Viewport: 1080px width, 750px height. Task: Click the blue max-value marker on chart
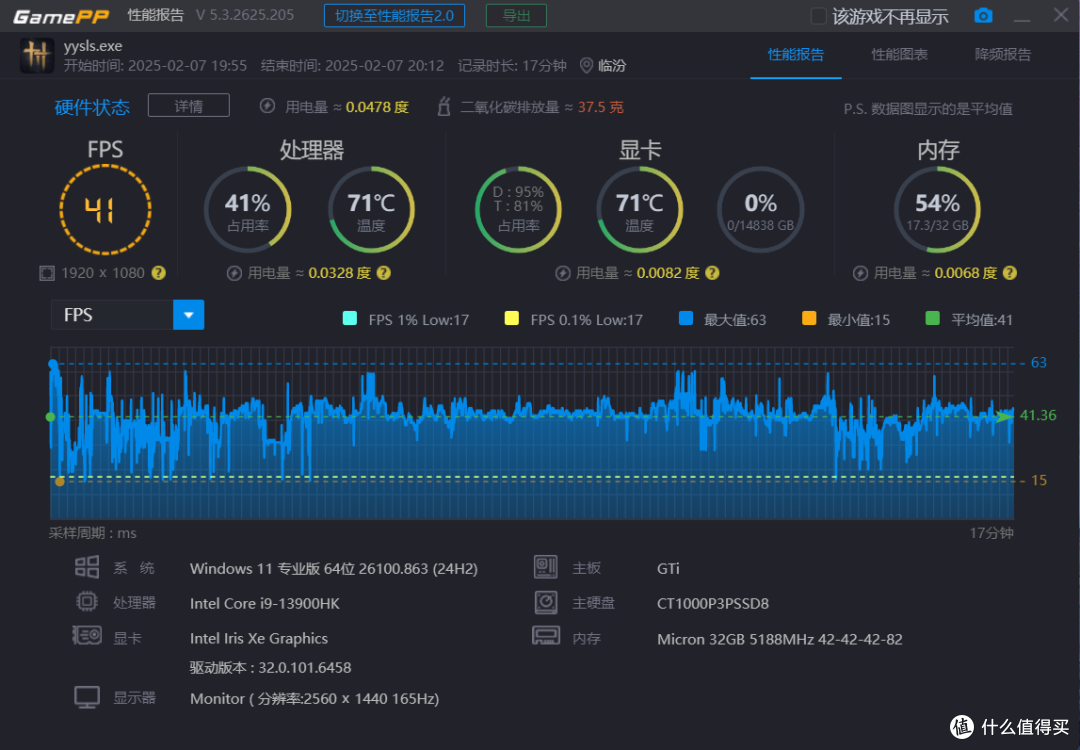(x=53, y=364)
